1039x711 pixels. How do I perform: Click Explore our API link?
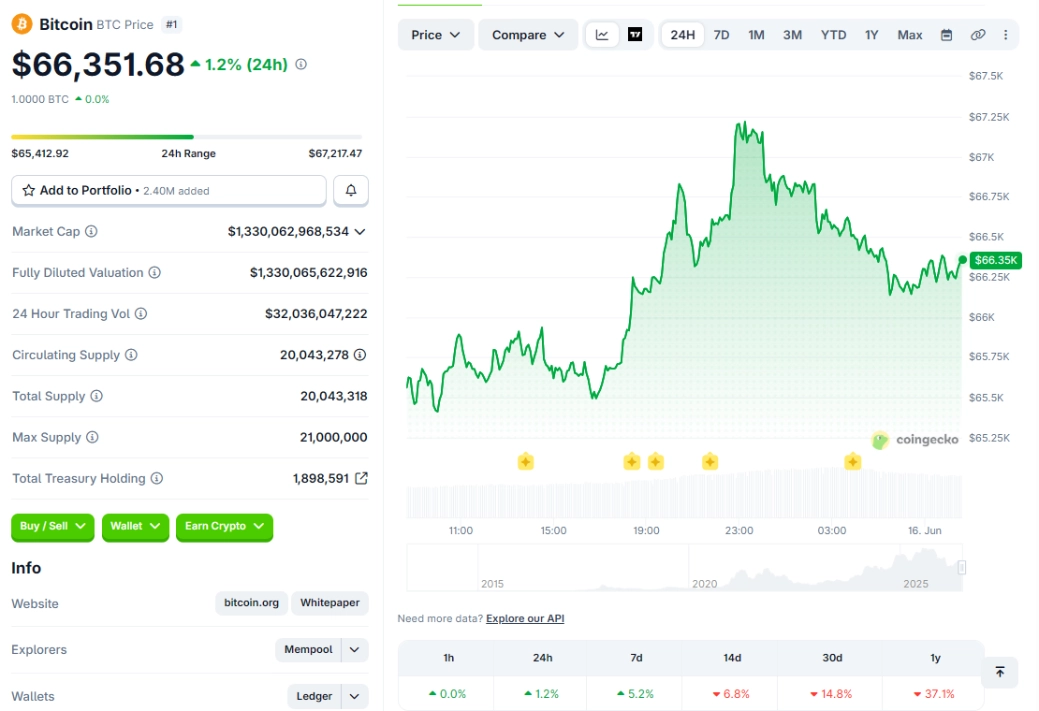pyautogui.click(x=525, y=618)
